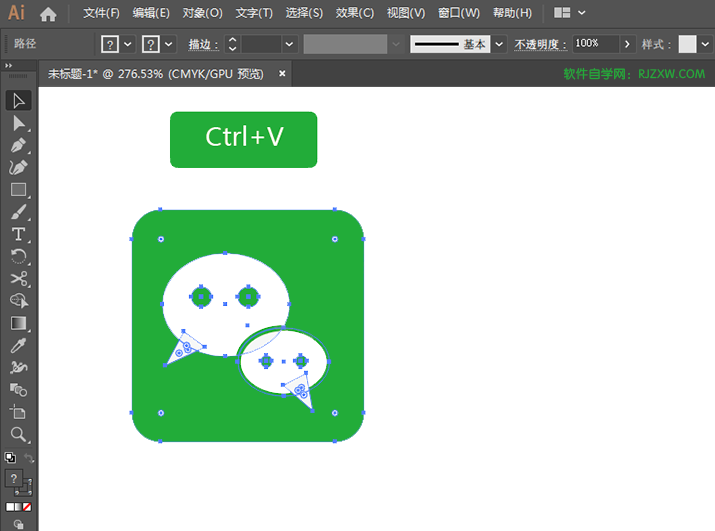Viewport: 715px width, 531px height.
Task: Select the Artboard tool
Action: 18,412
